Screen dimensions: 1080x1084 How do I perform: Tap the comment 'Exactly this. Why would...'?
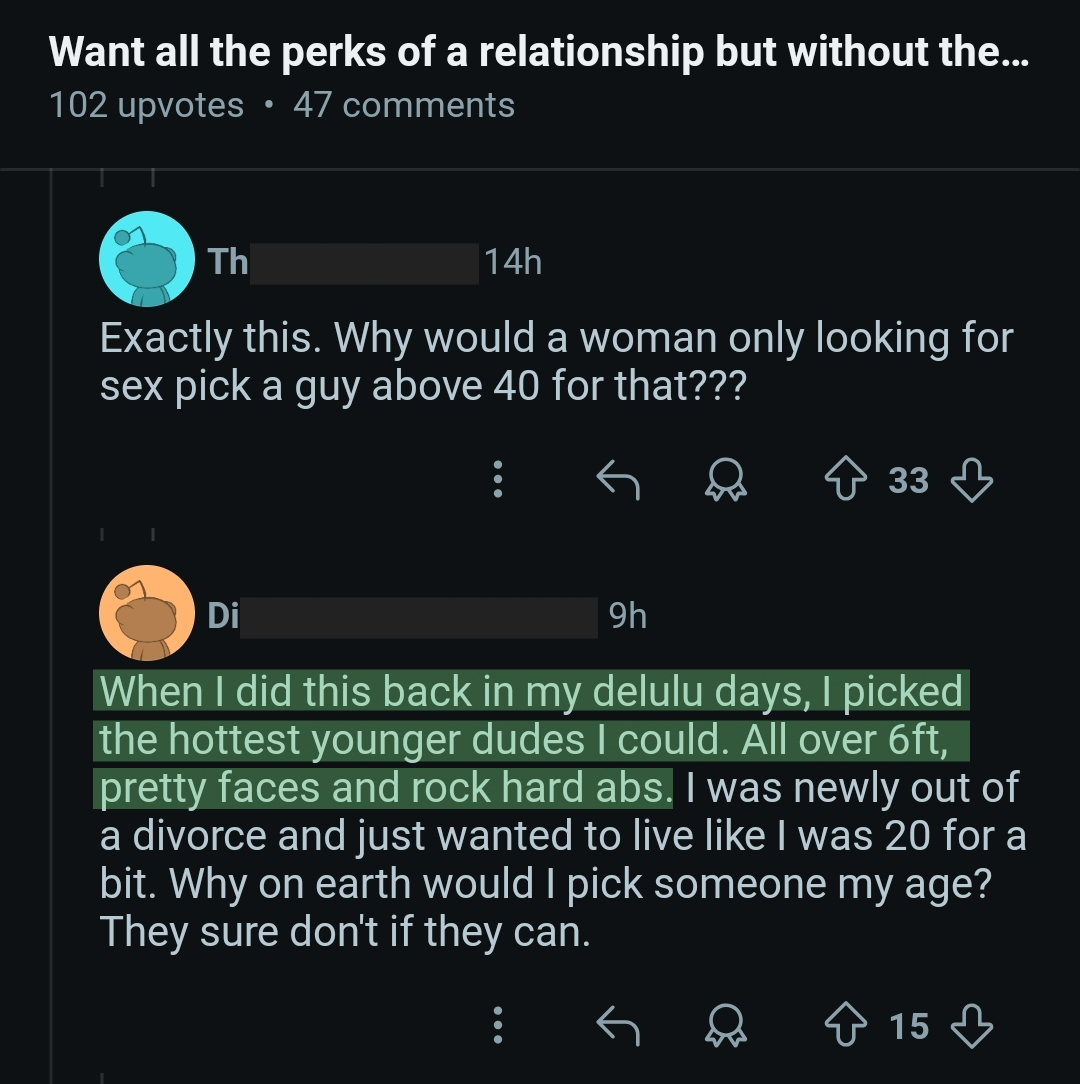[556, 362]
